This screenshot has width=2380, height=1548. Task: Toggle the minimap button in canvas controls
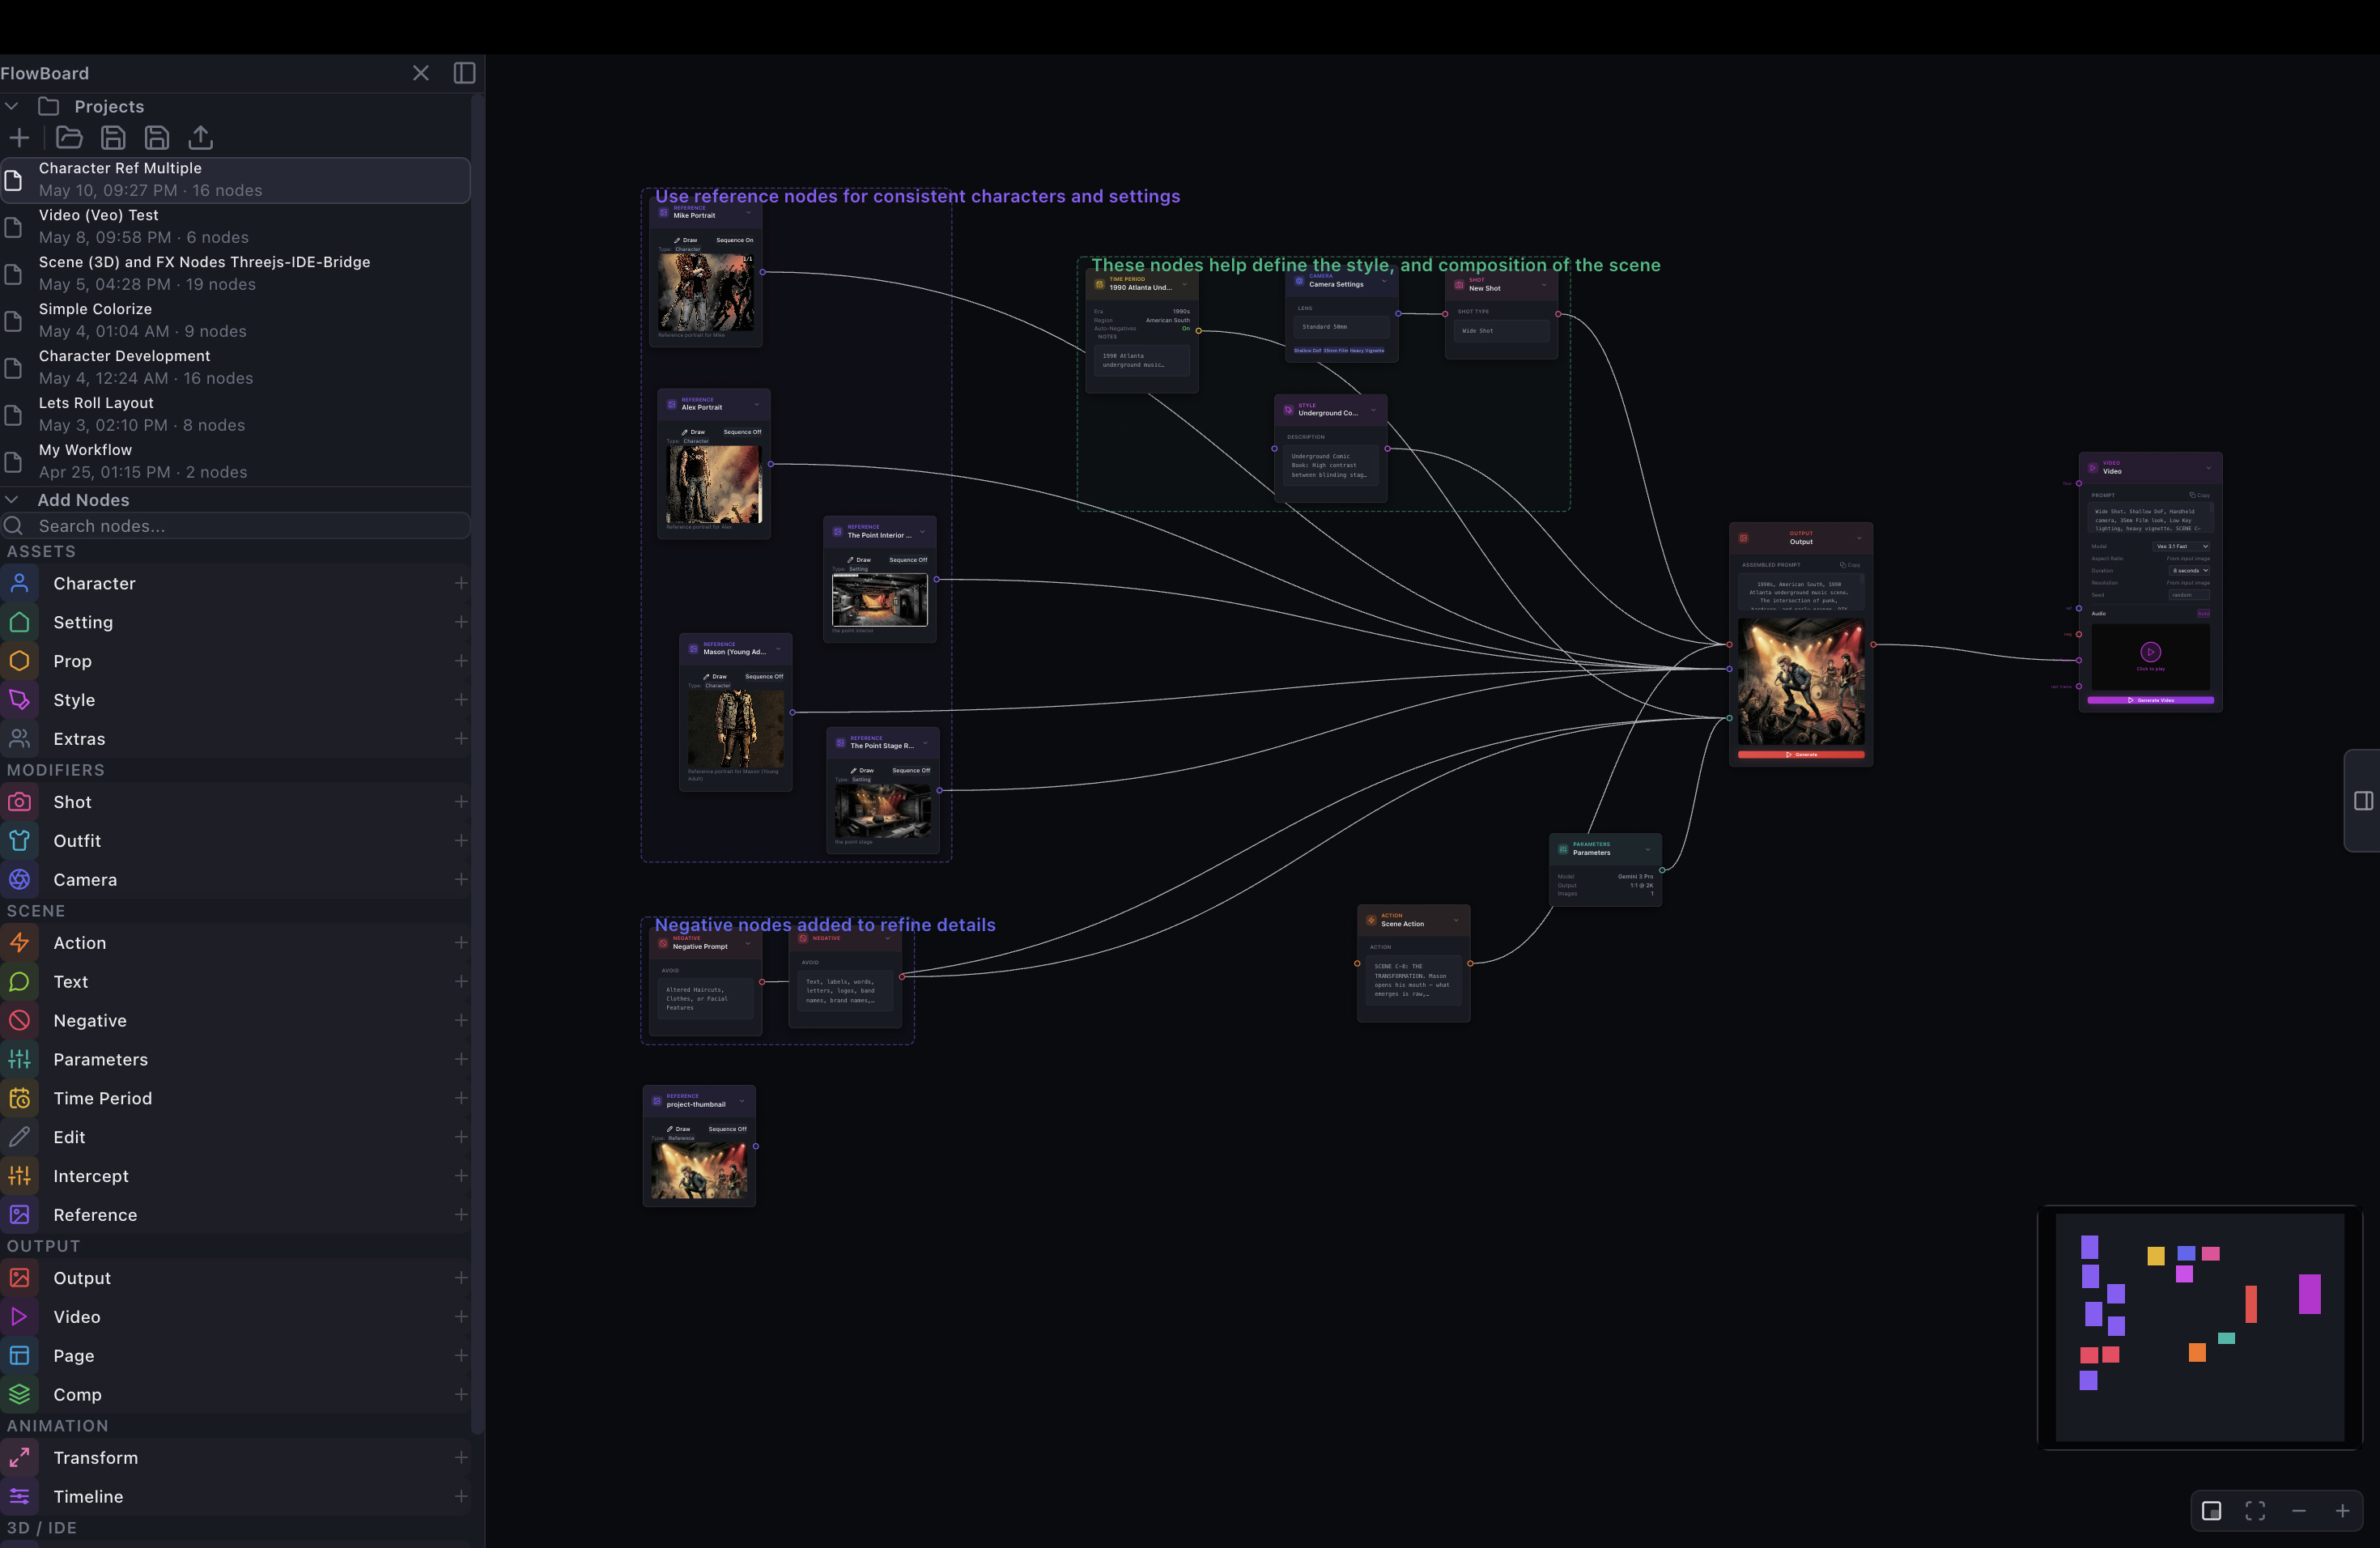pos(2212,1511)
